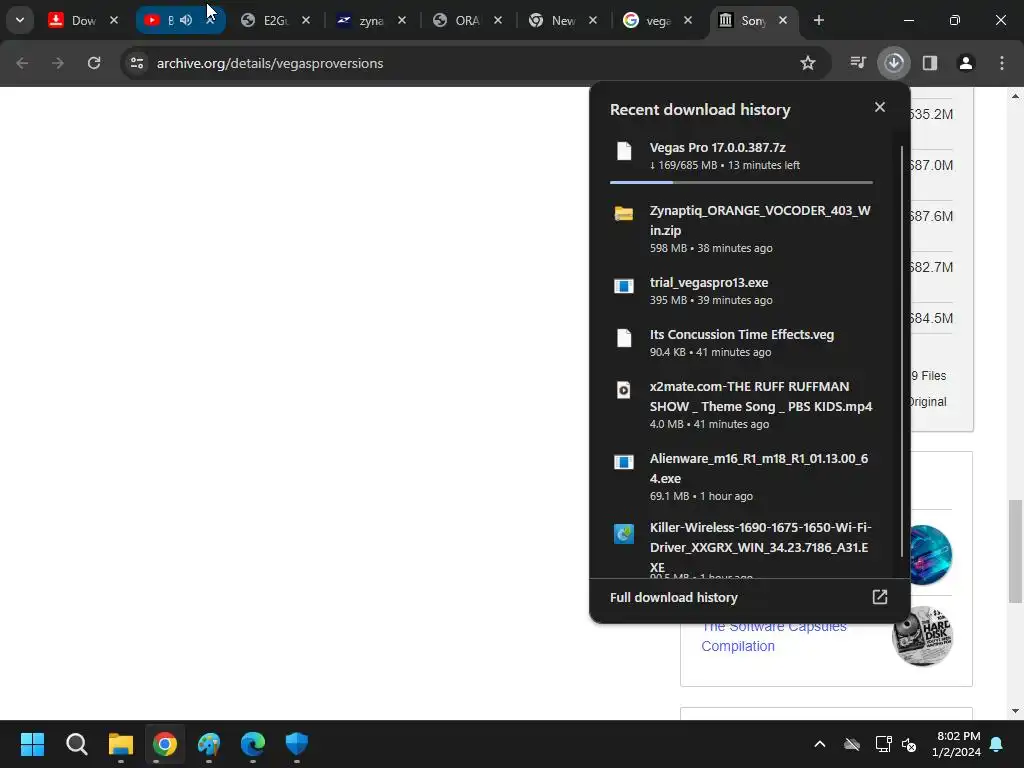Open the clock showing 8:02 PM
The width and height of the screenshot is (1024, 768).
(957, 744)
